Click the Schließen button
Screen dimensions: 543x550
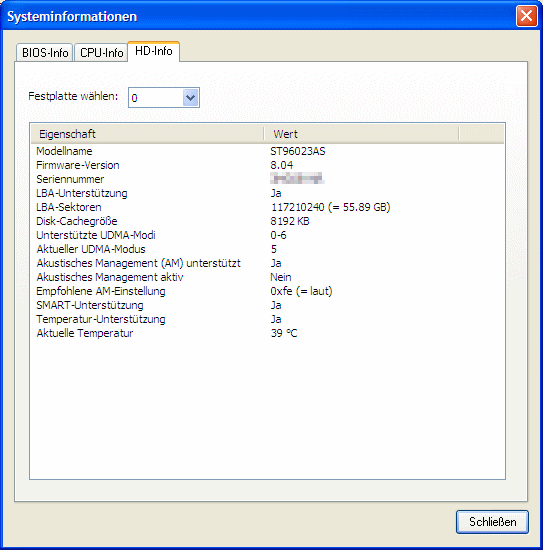[x=492, y=522]
